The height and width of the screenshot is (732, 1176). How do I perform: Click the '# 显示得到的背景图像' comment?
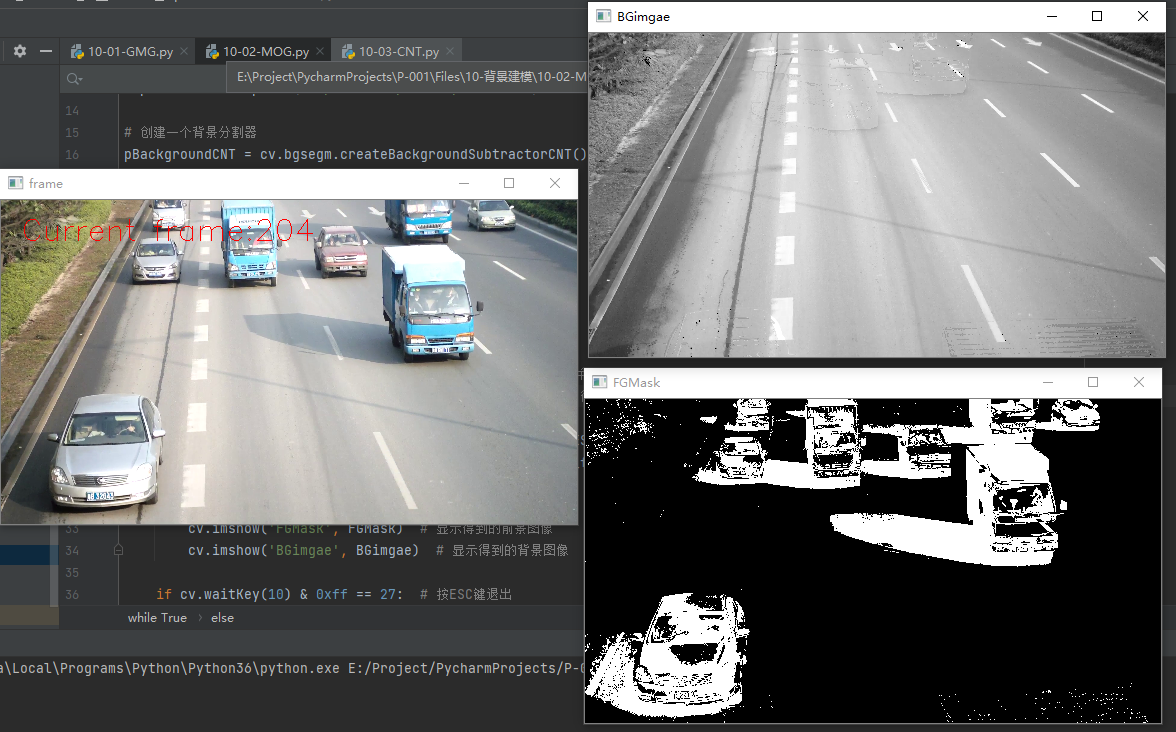[x=502, y=550]
